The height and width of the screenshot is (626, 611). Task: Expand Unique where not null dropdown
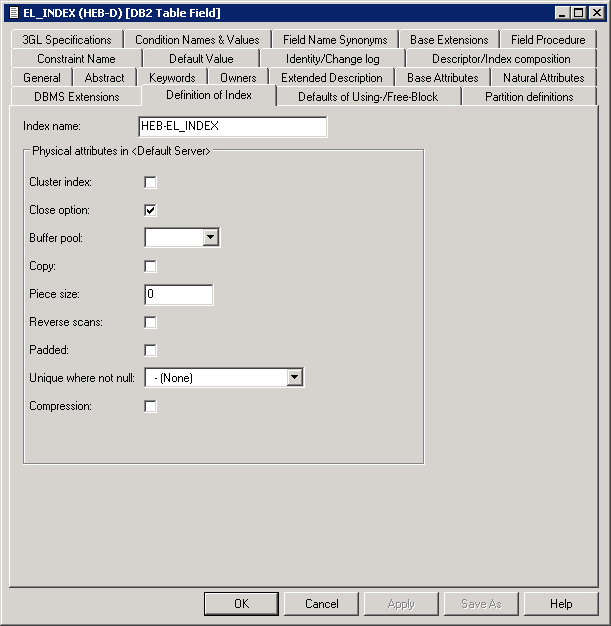(294, 378)
